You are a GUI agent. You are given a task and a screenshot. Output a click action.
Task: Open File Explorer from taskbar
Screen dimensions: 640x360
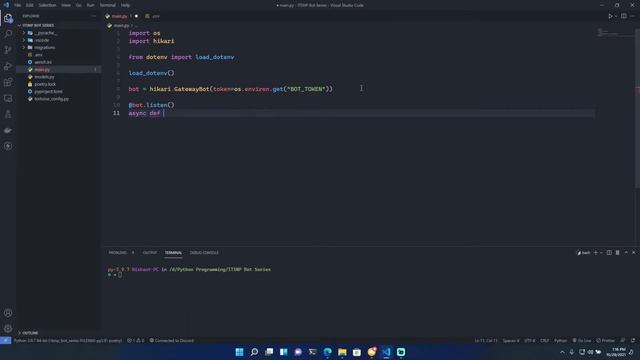point(342,352)
